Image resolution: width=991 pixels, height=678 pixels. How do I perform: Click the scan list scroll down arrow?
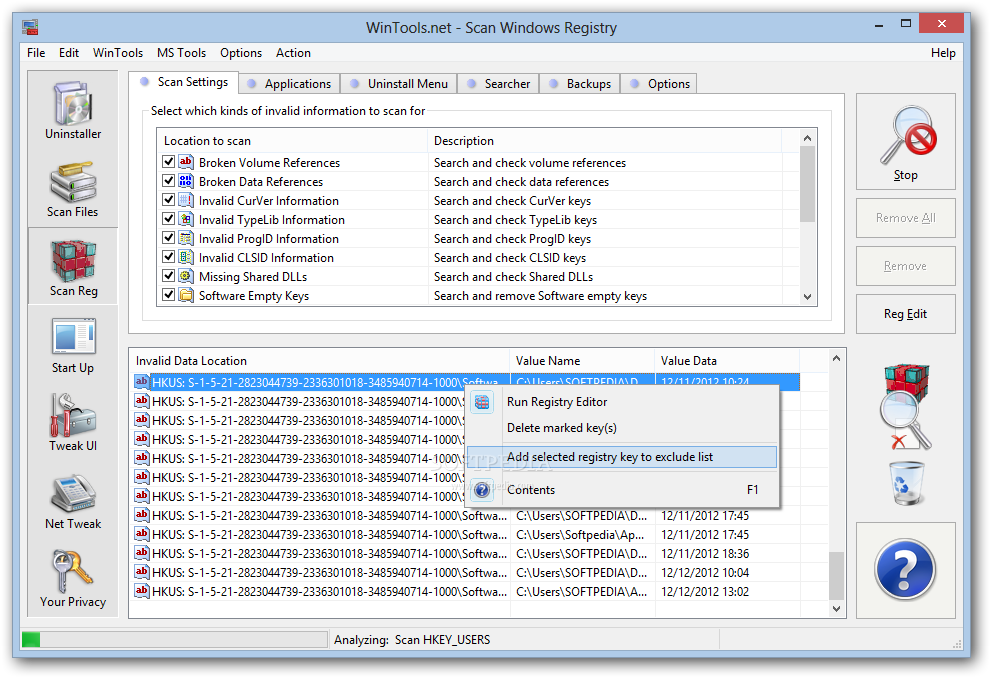(807, 296)
